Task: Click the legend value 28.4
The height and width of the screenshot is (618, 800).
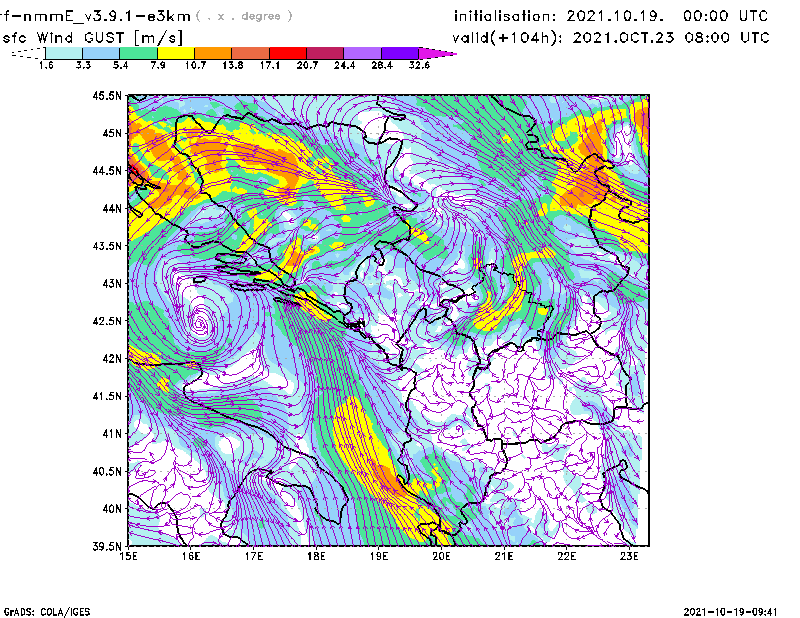Action: [x=382, y=65]
